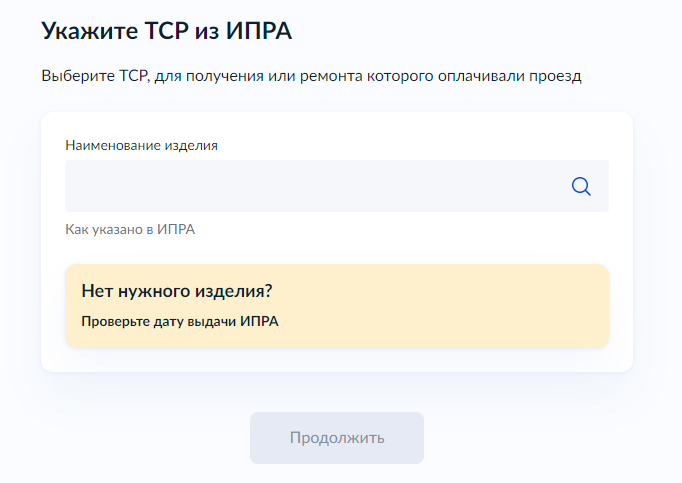Click left edge of gray search field
Screen dimensions: 682x483
tap(72, 186)
